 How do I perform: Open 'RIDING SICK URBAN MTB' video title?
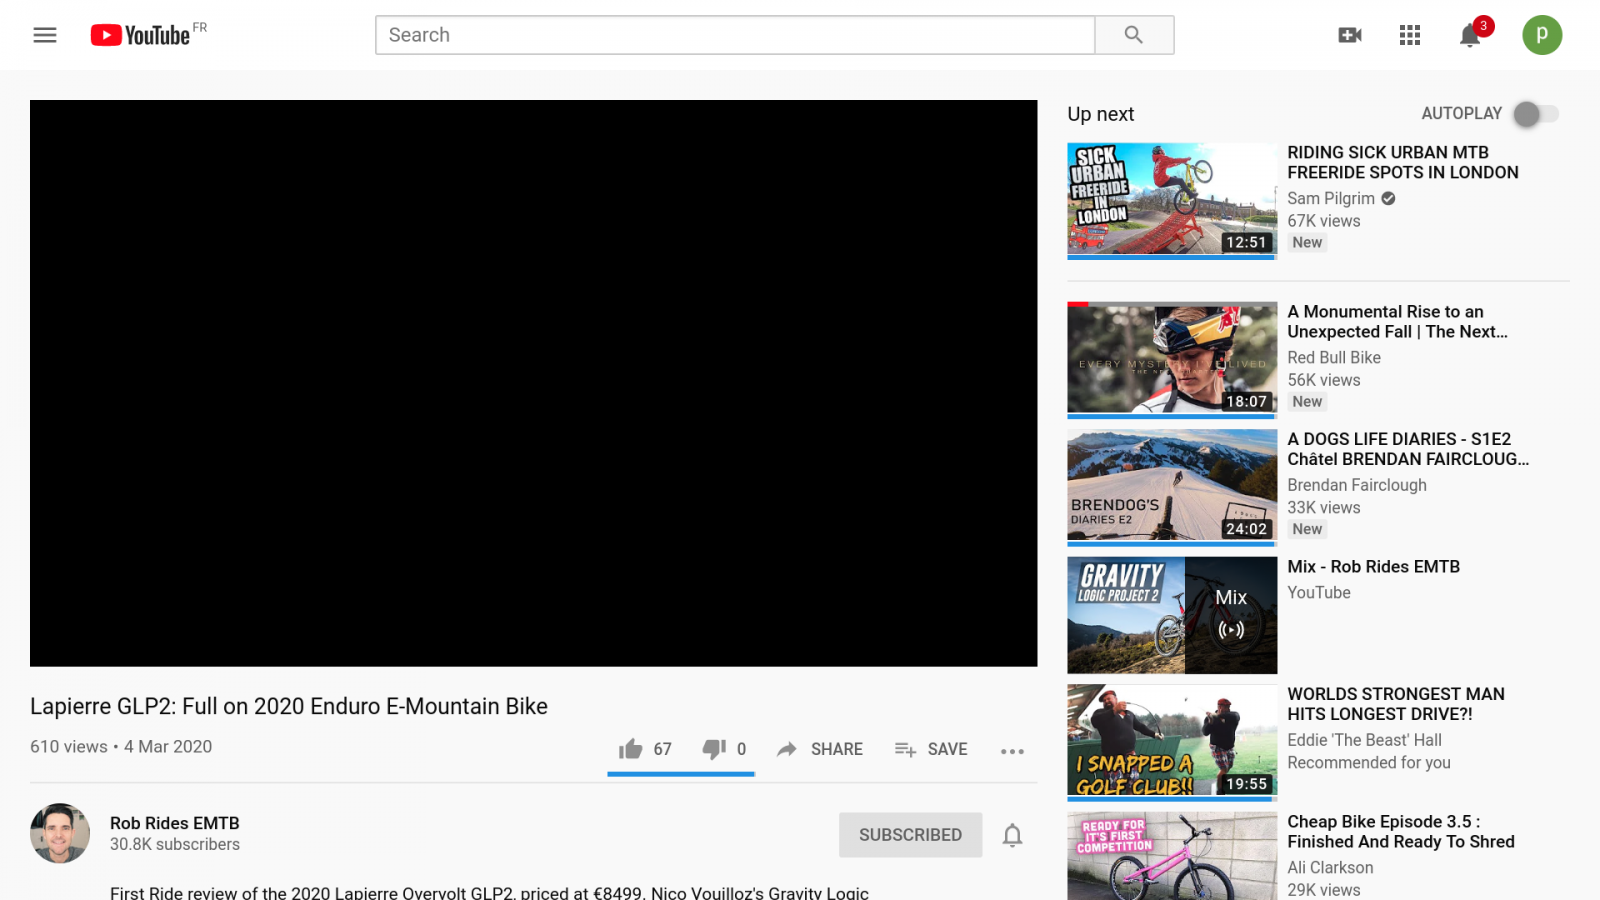[x=1403, y=162]
